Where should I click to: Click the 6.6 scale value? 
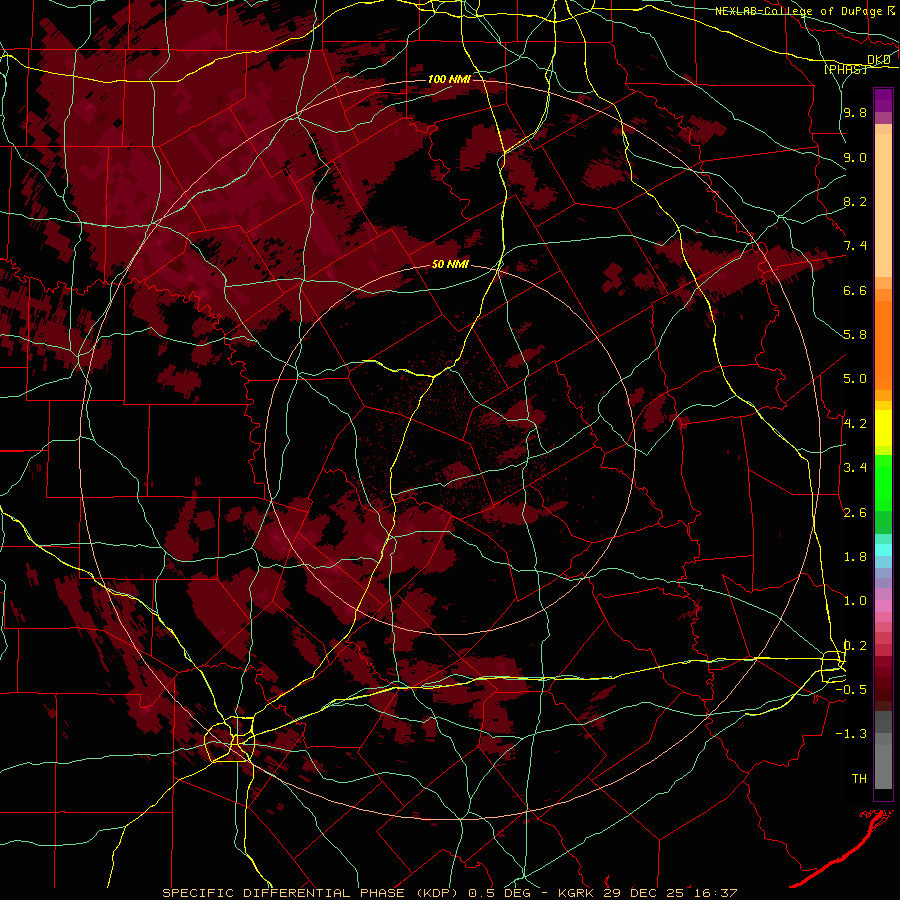click(855, 290)
